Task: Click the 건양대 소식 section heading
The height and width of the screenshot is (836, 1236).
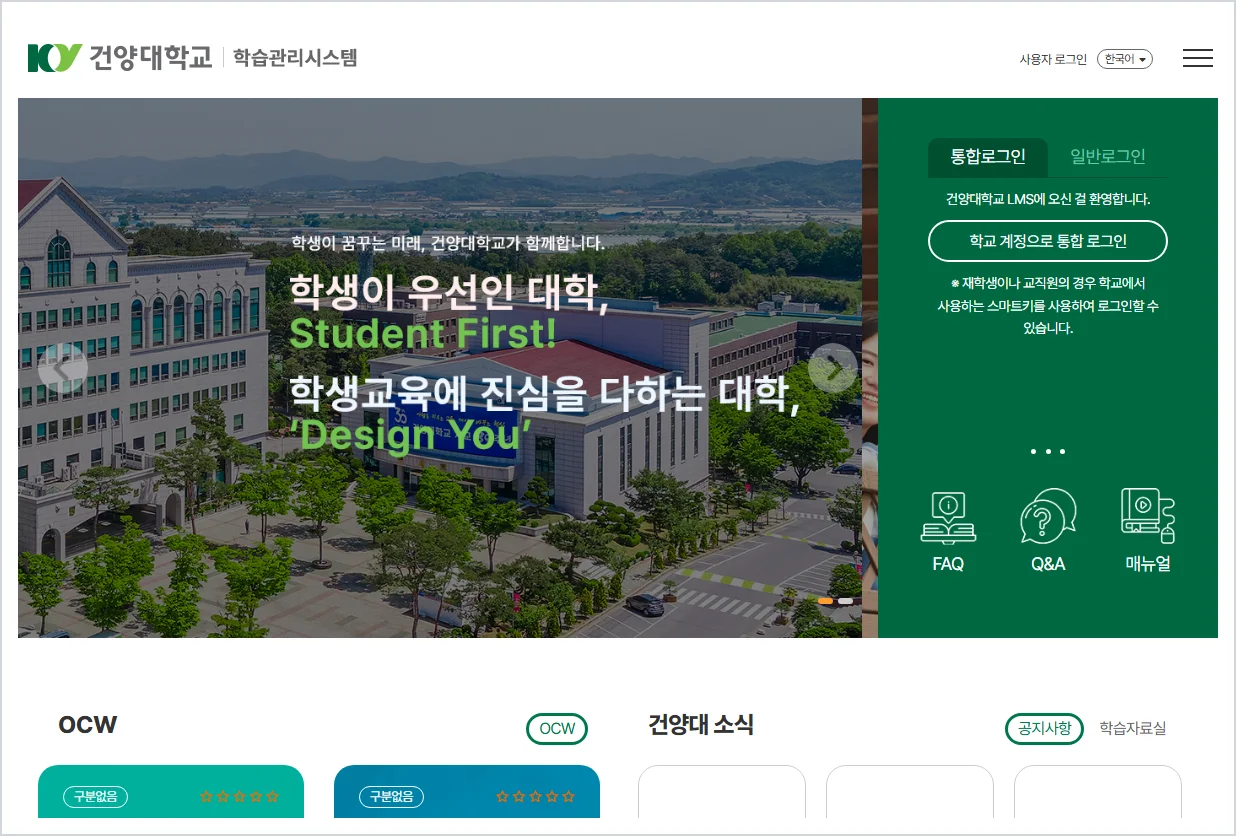Action: [700, 725]
